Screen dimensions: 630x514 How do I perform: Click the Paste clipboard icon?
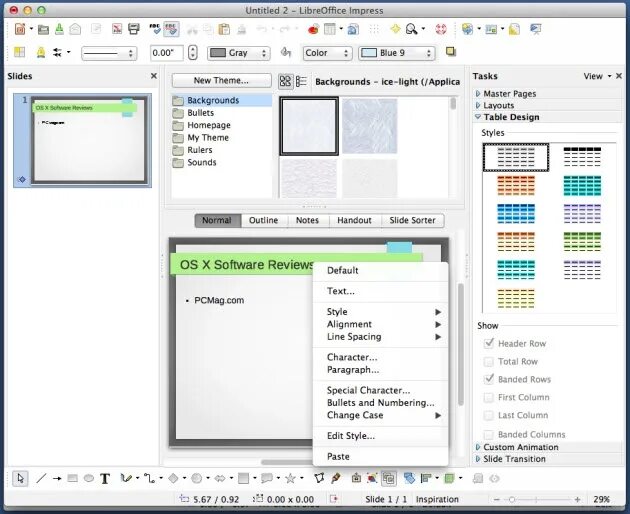(224, 29)
